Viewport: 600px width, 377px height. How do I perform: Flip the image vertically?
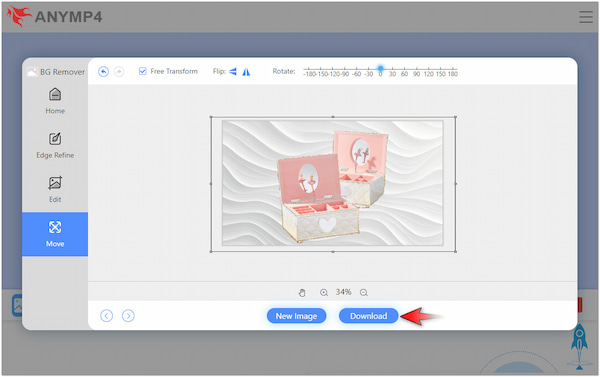(233, 72)
